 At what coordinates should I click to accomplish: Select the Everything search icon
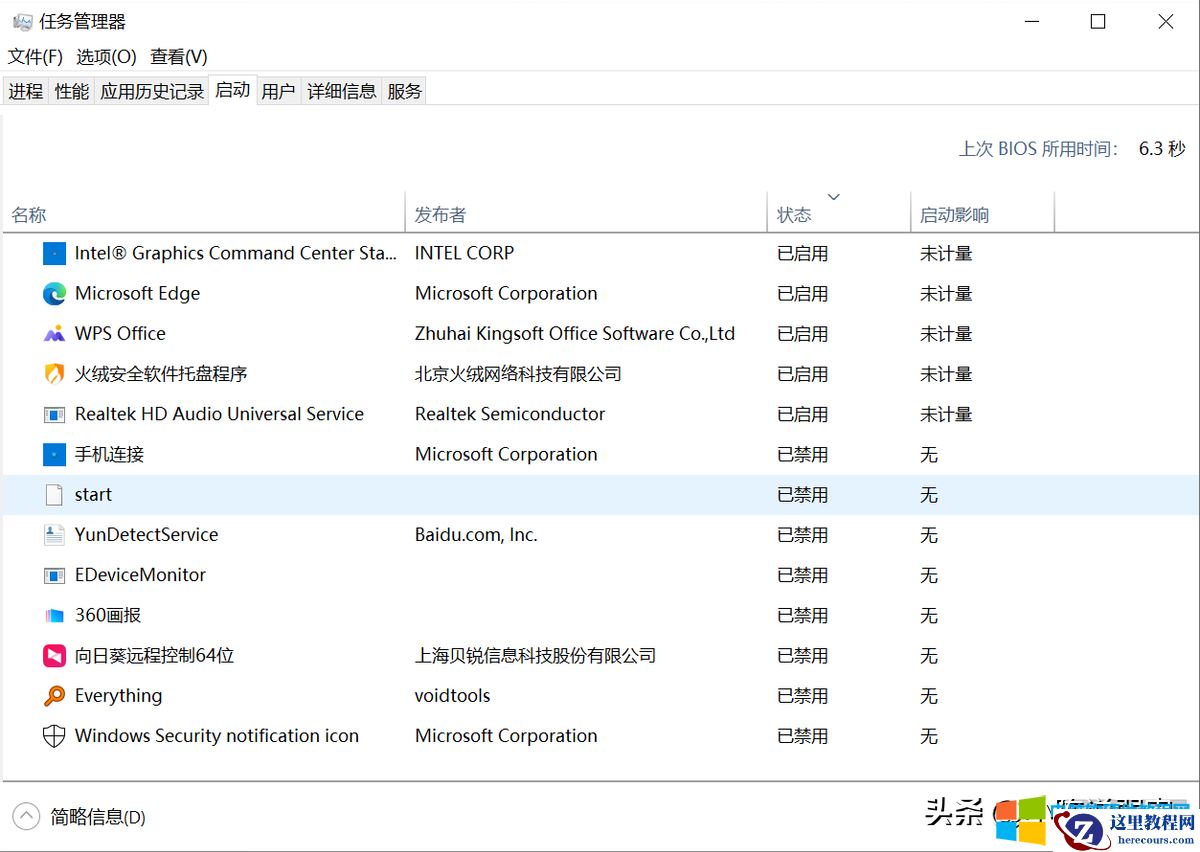(x=54, y=695)
